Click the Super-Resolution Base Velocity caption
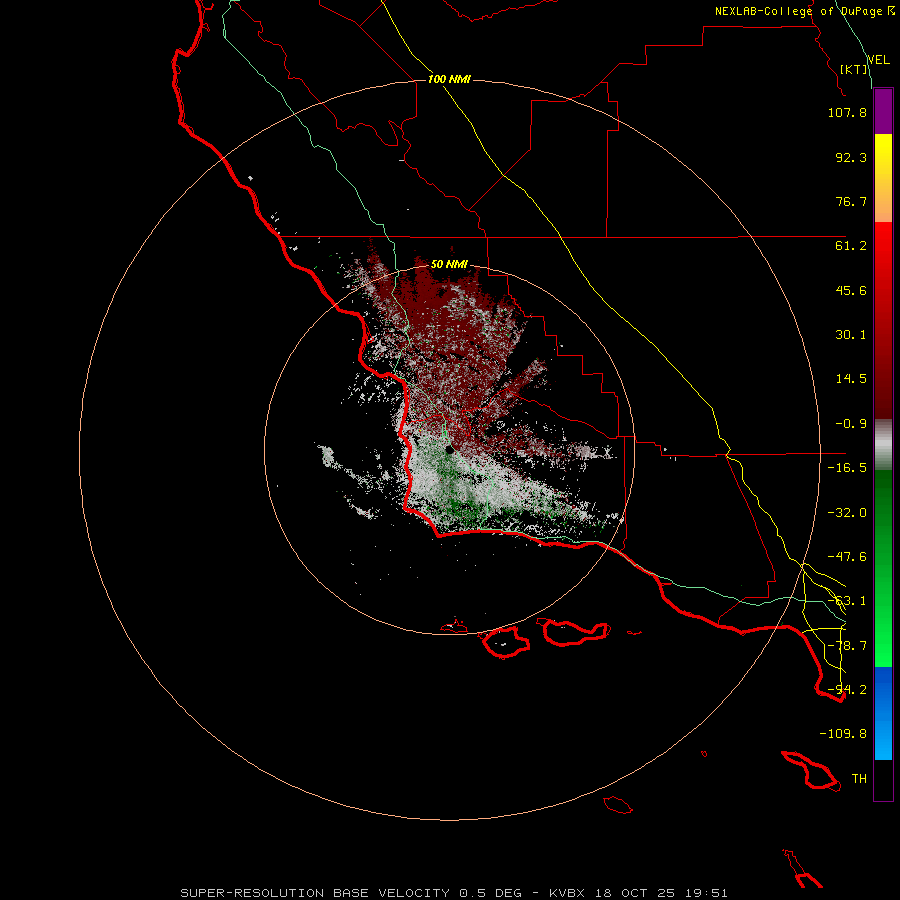The image size is (900, 900). click(x=454, y=893)
